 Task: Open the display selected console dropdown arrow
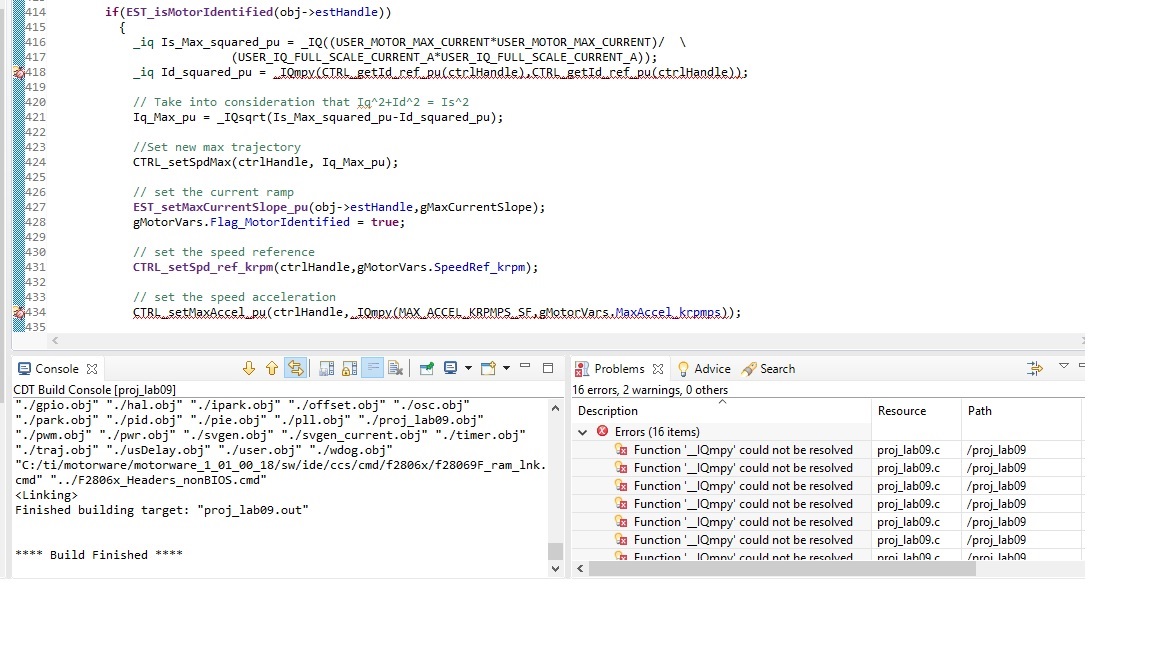(468, 369)
